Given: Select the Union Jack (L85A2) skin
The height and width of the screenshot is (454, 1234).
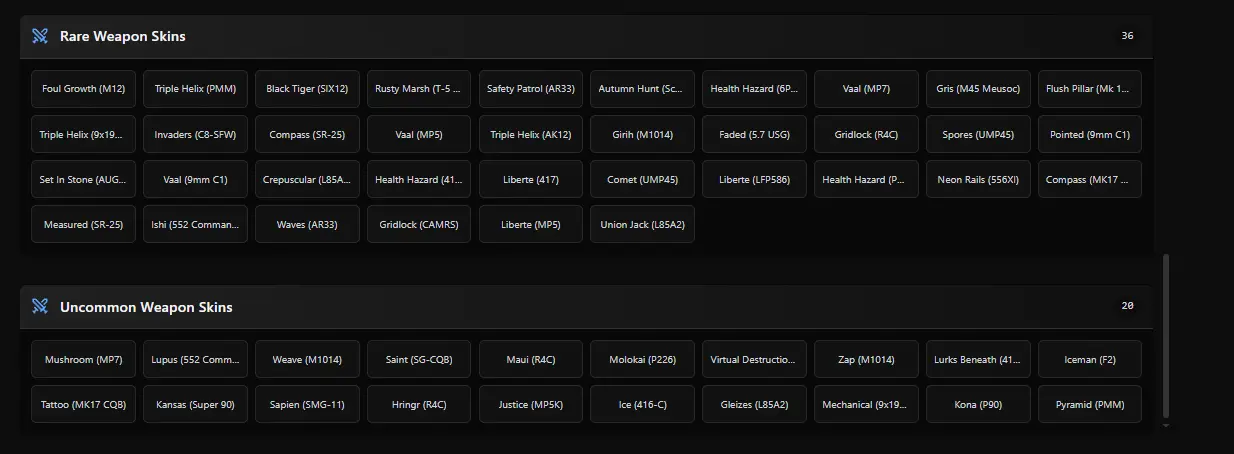Looking at the screenshot, I should pos(642,225).
